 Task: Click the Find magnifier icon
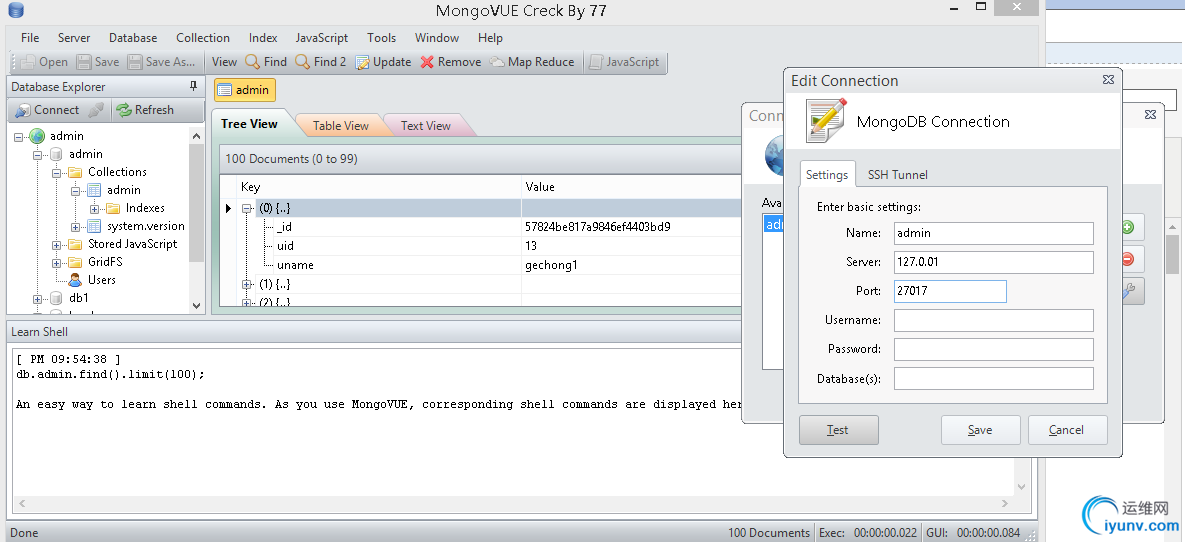(253, 62)
